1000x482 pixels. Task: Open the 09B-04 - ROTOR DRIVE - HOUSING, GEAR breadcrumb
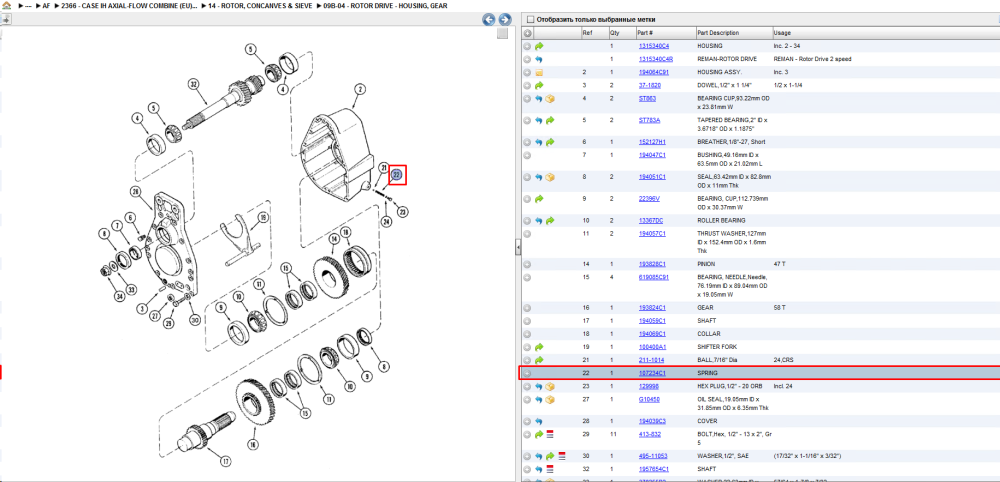[385, 6]
